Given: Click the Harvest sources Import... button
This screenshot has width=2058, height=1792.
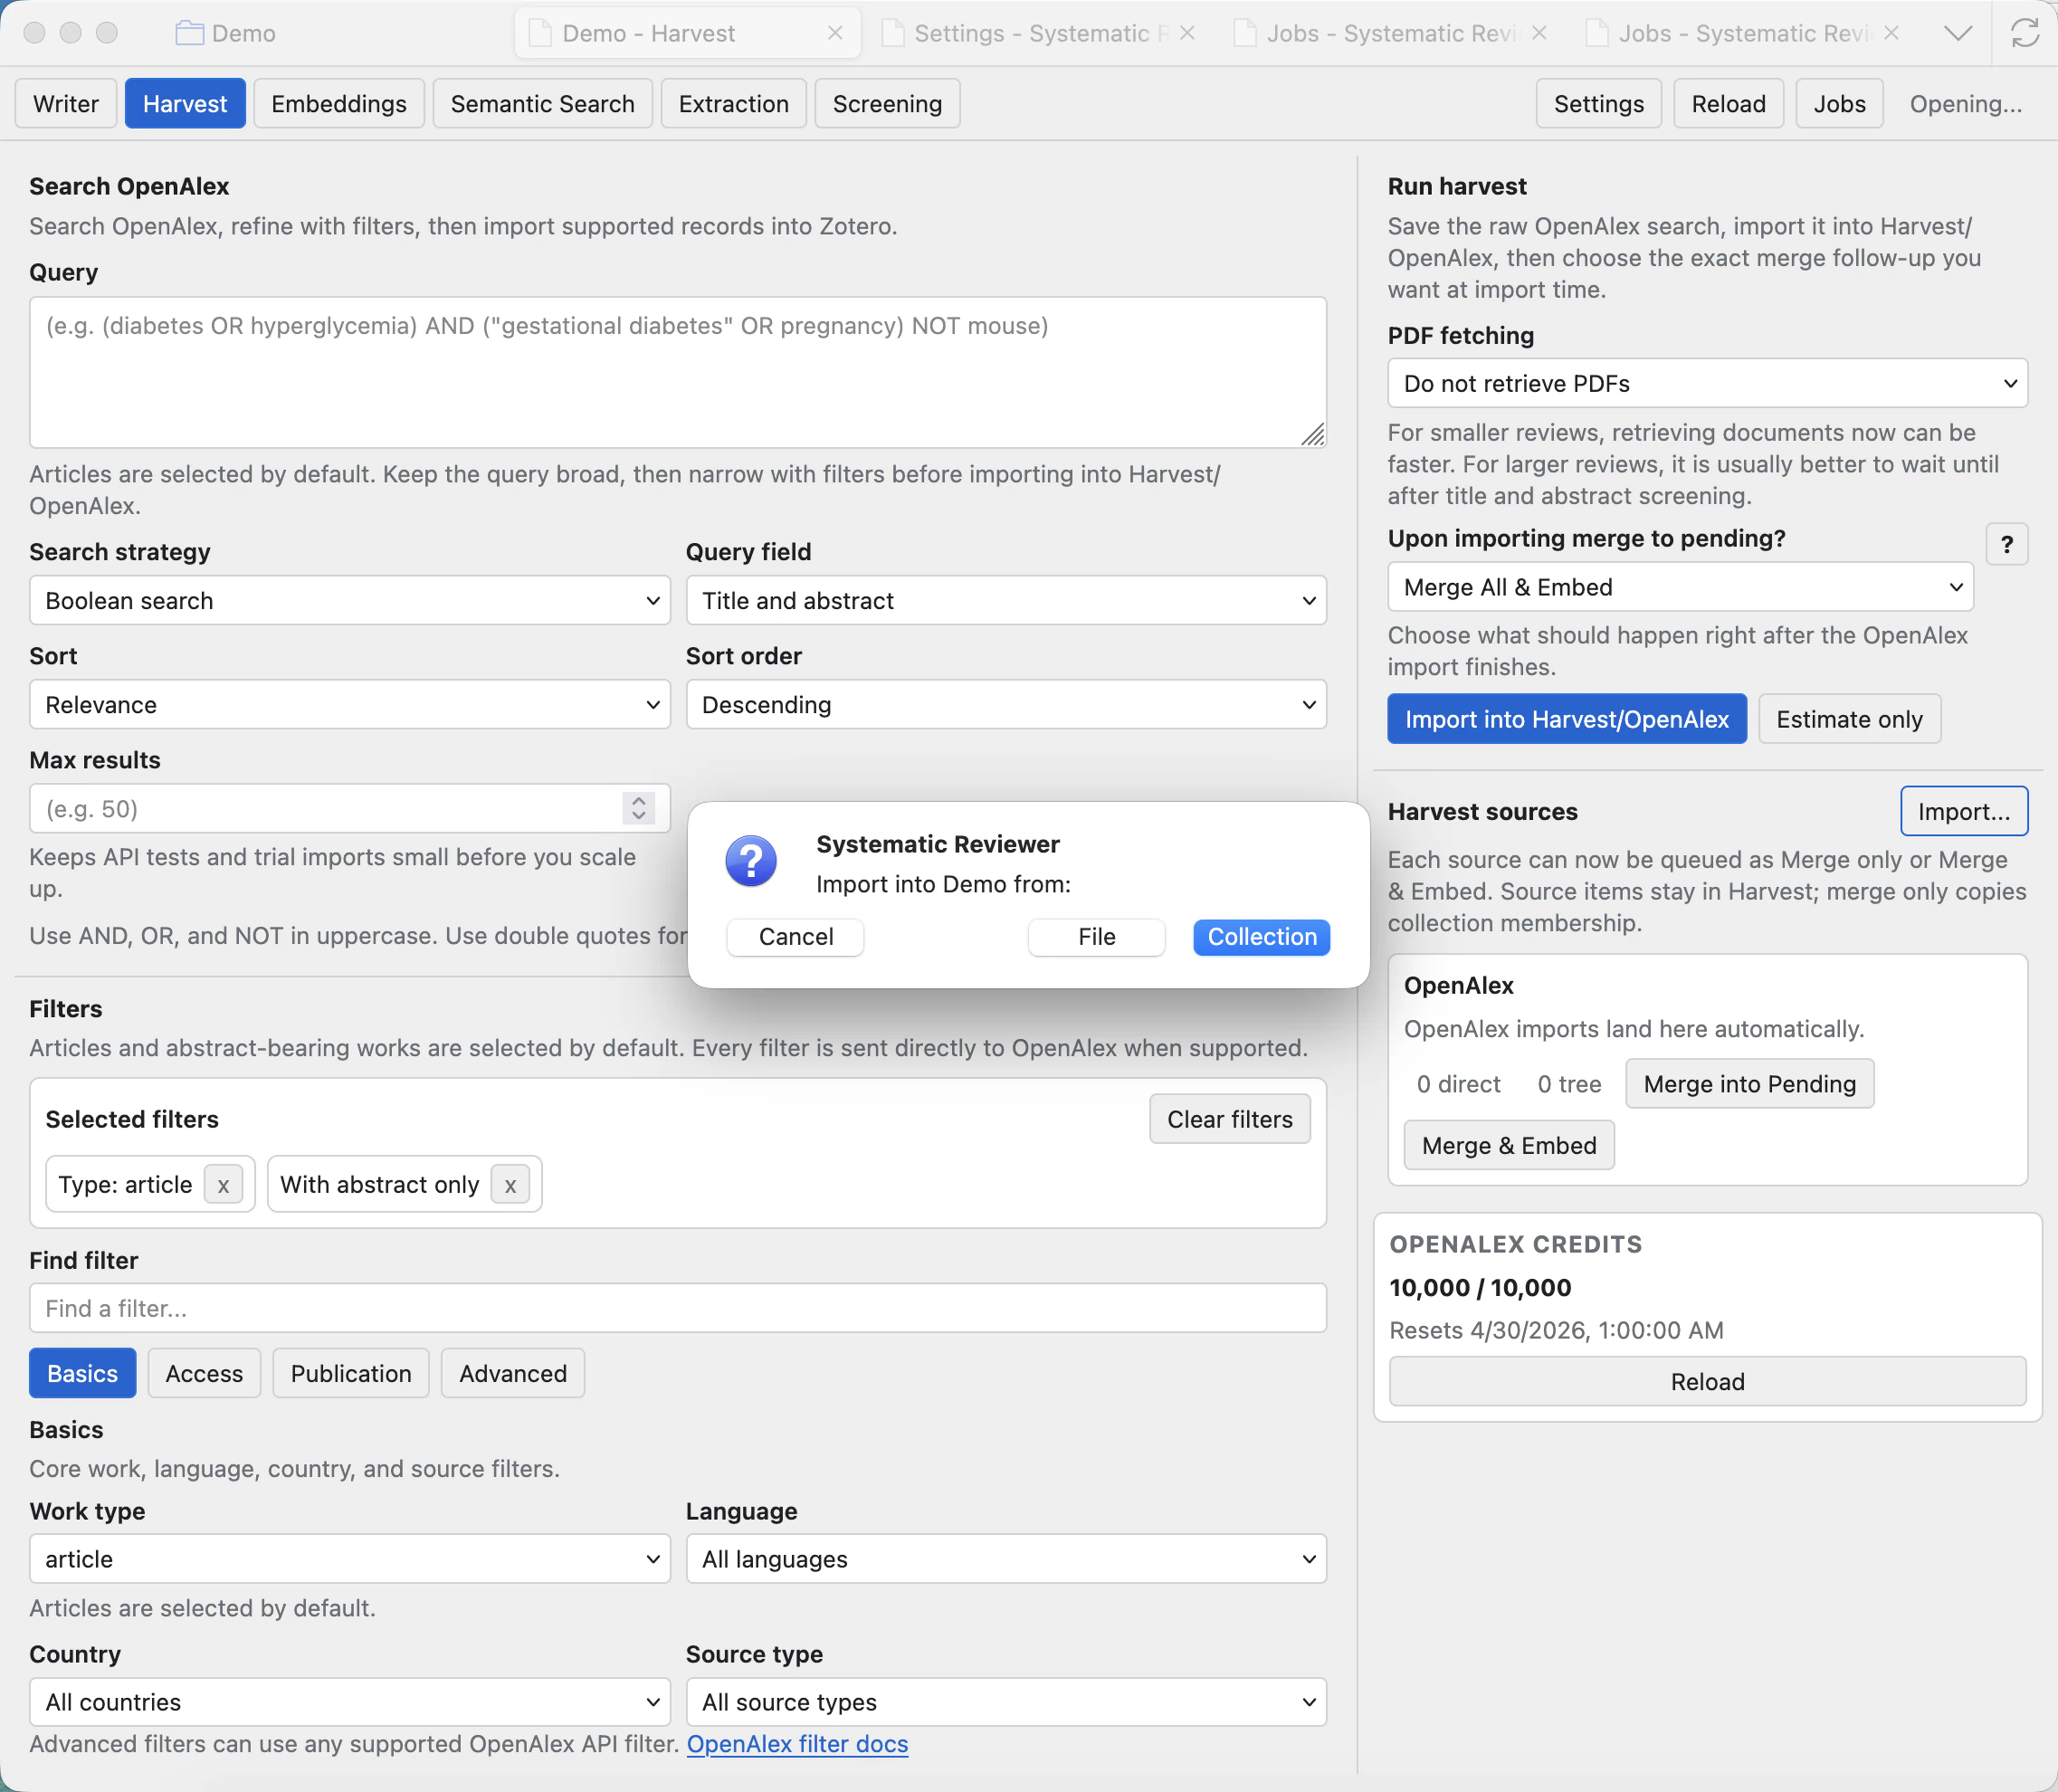Looking at the screenshot, I should point(1964,811).
